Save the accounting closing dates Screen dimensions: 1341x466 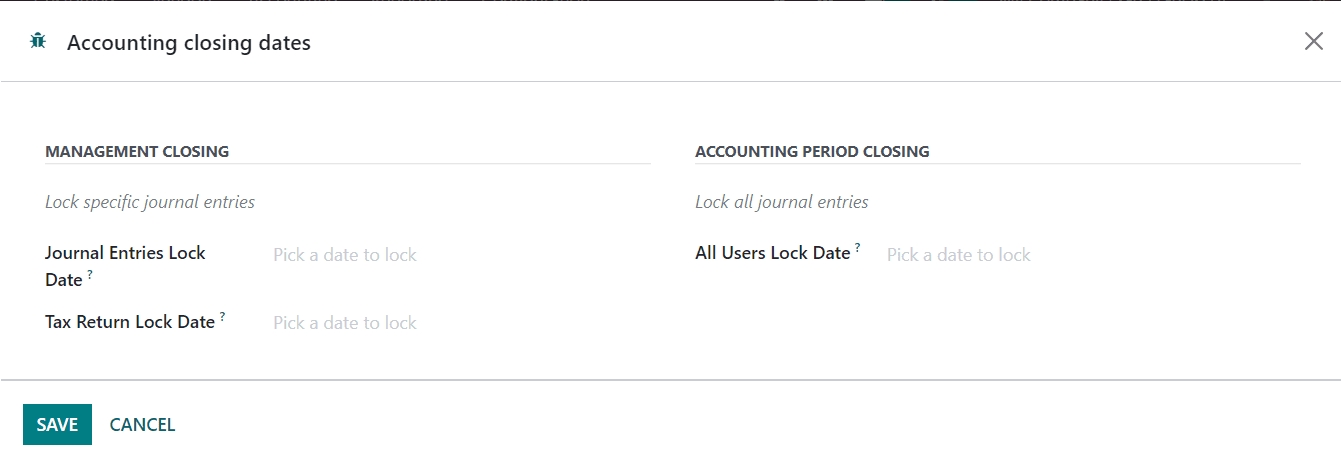pyautogui.click(x=57, y=424)
